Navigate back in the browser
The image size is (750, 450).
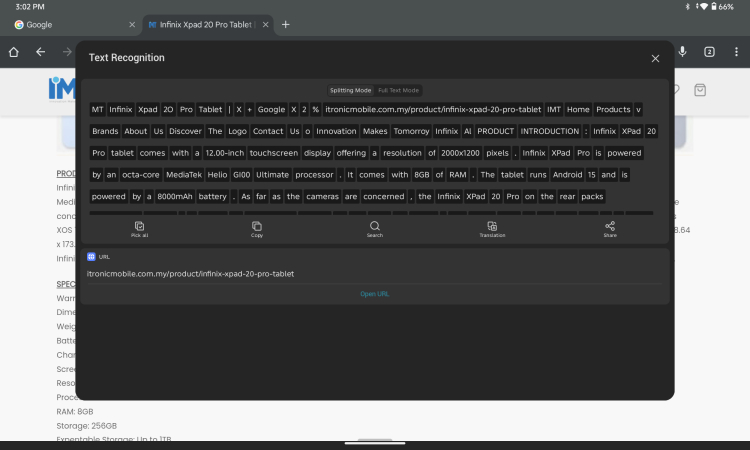point(41,52)
